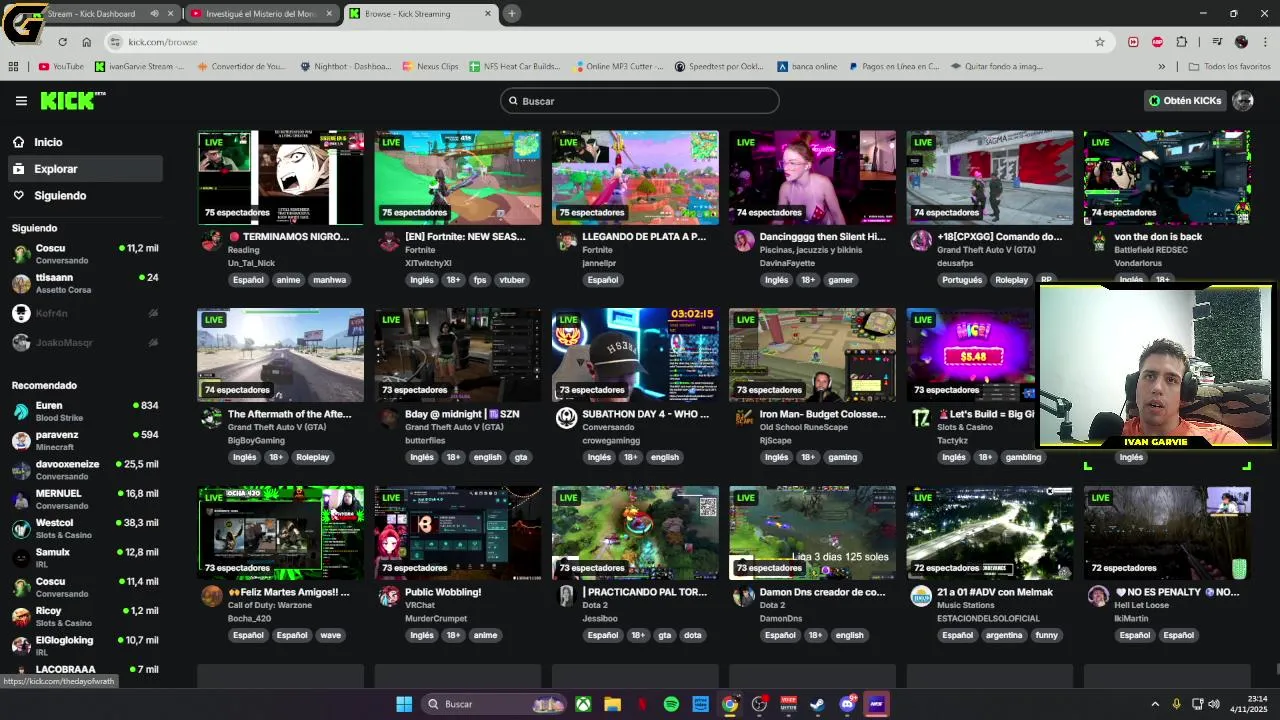The image size is (1280, 720).
Task: Open the Xbox app from the taskbar
Action: (x=583, y=704)
